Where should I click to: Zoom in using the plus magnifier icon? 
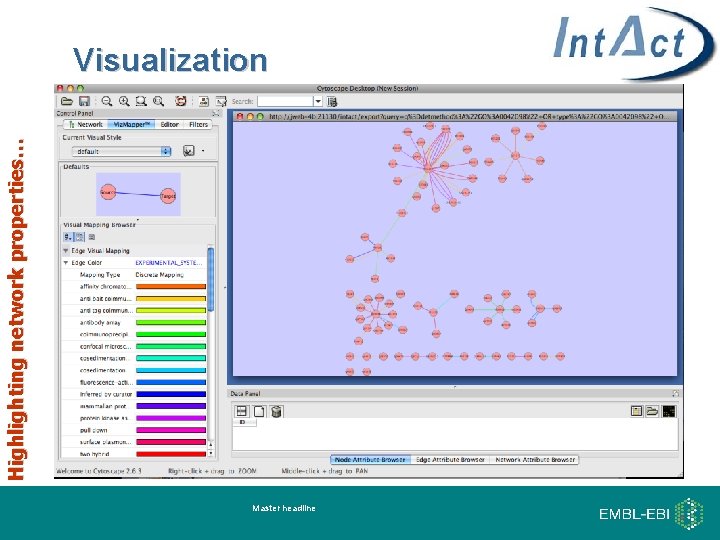coord(124,101)
